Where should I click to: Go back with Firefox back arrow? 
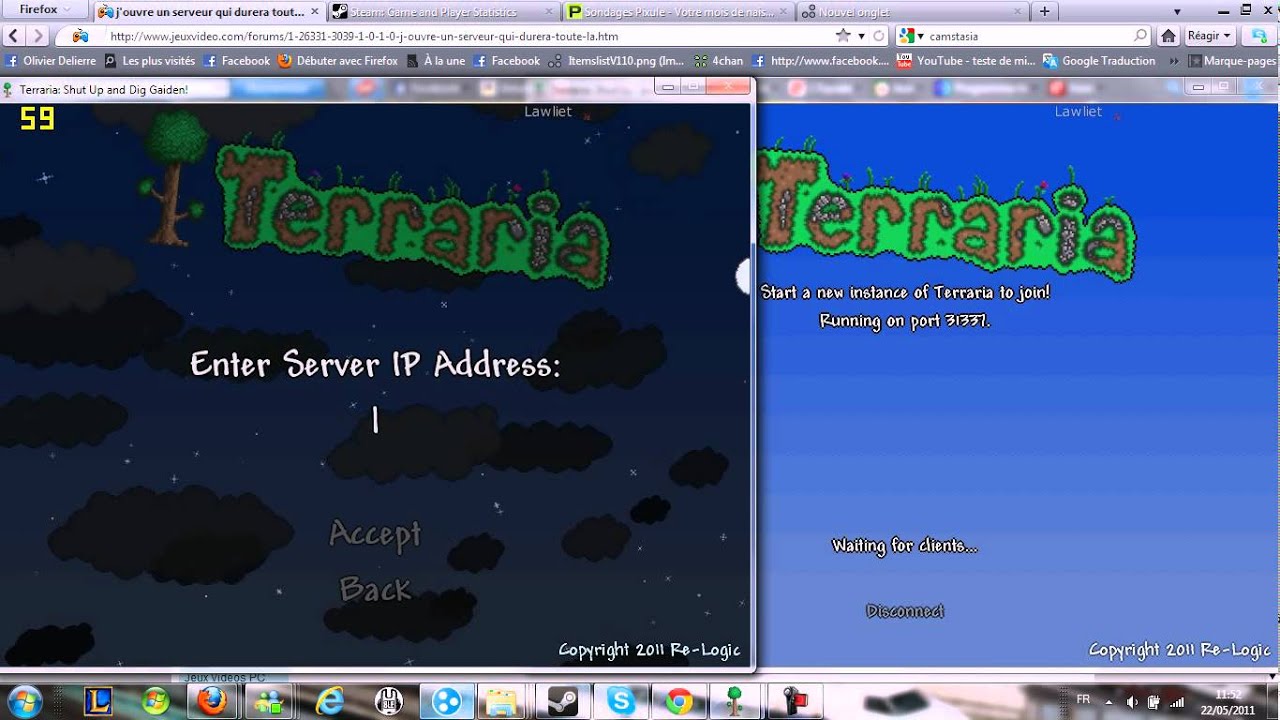tap(14, 36)
